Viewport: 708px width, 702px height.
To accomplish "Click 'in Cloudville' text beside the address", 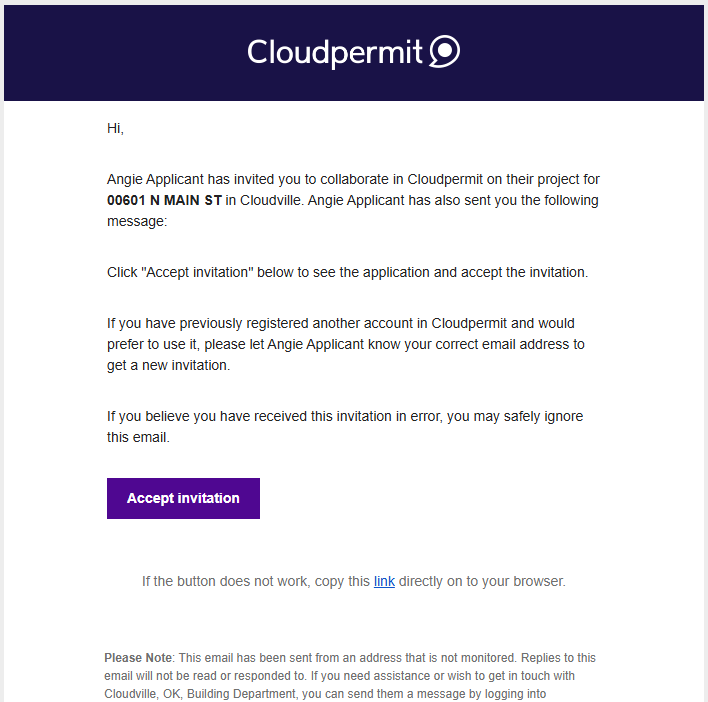I will [x=264, y=200].
